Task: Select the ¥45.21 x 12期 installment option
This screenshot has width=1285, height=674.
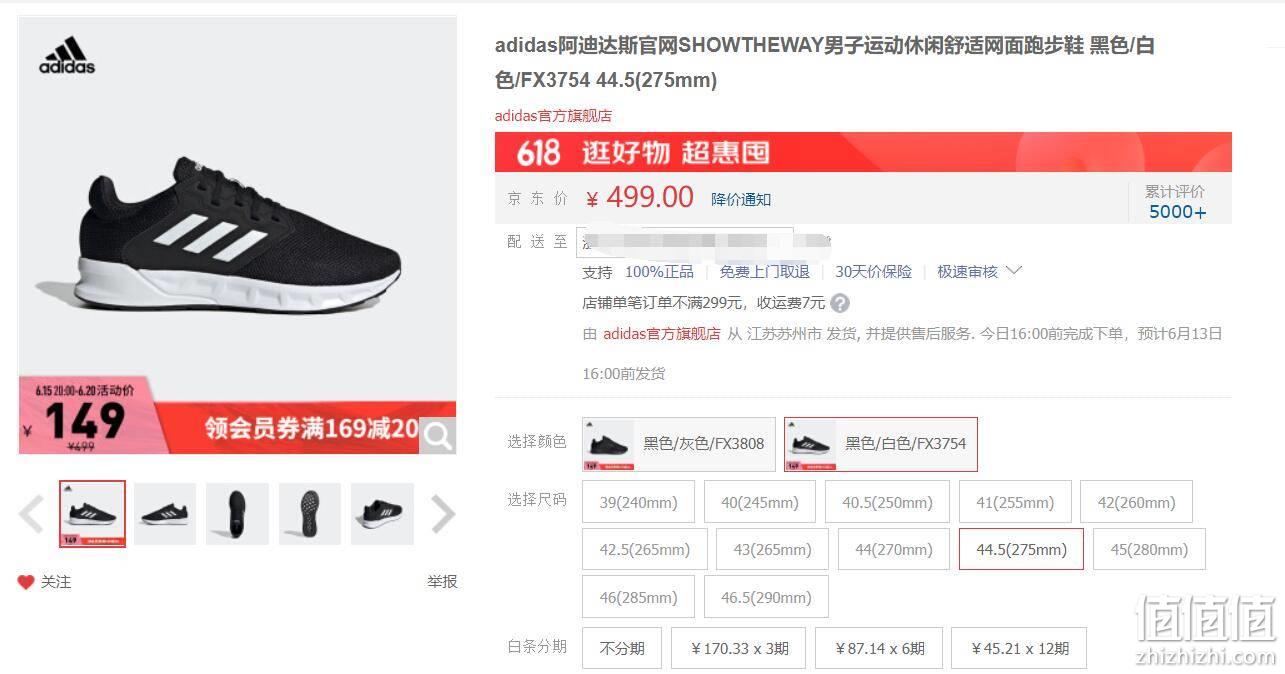Action: (1019, 648)
